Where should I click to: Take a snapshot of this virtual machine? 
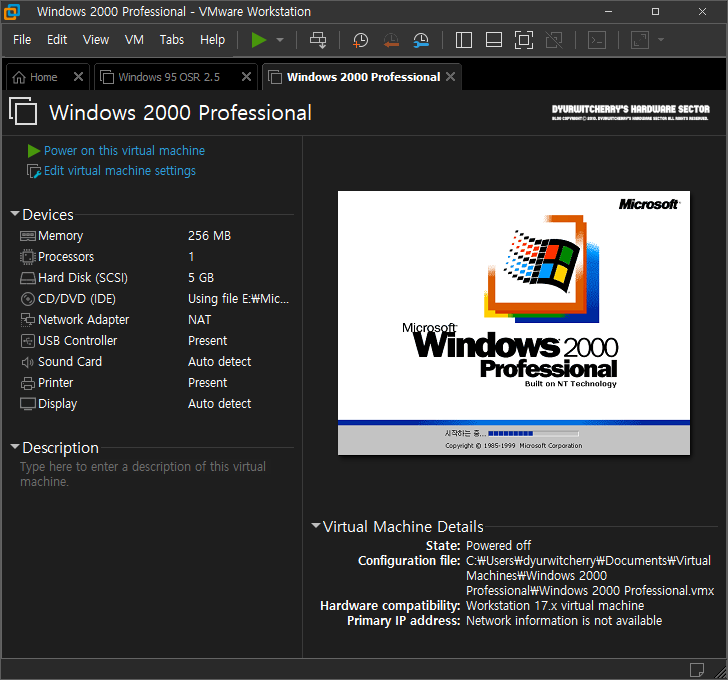(360, 40)
